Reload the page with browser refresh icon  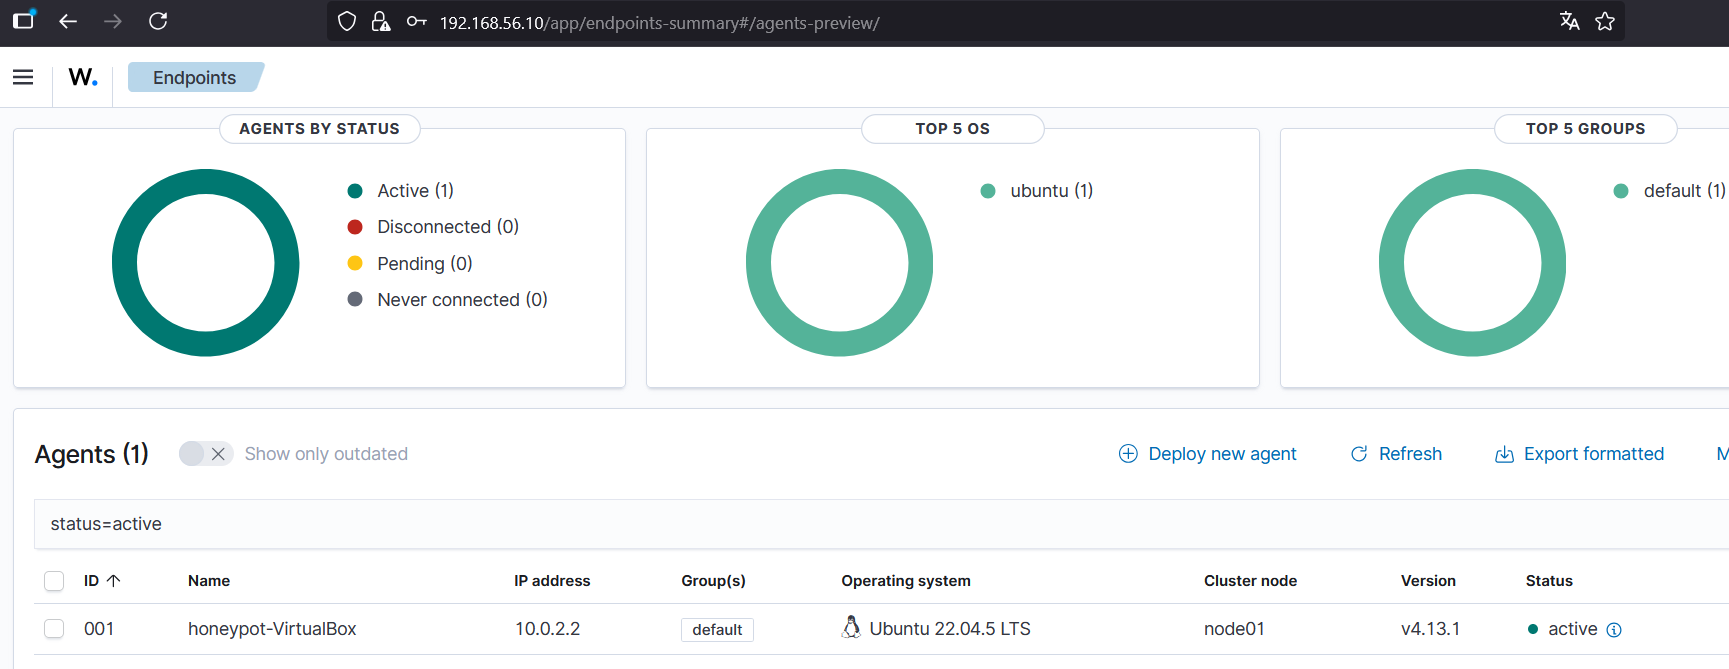coord(158,21)
